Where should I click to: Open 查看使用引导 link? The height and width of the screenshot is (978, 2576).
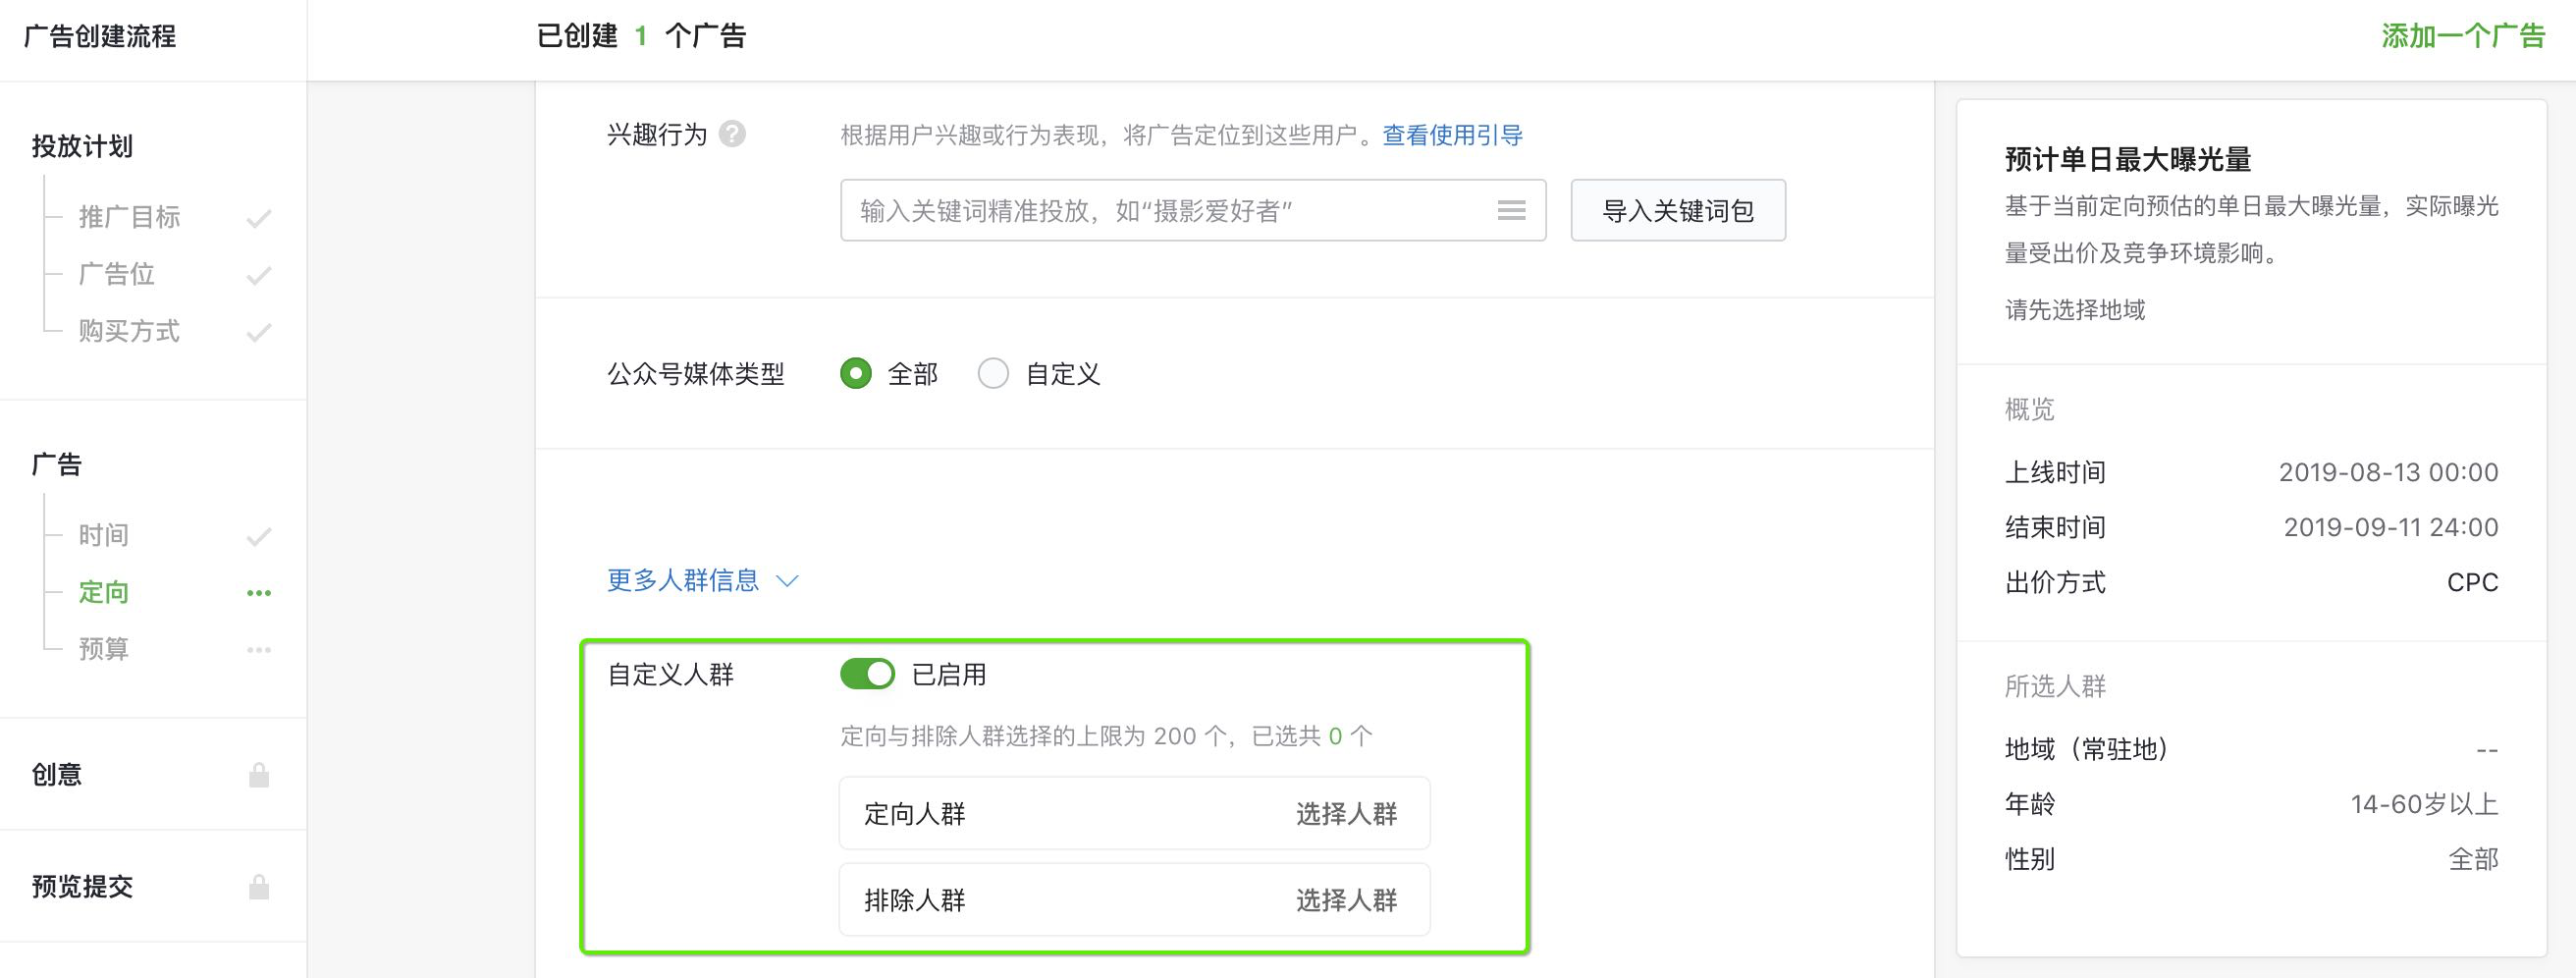[1452, 135]
